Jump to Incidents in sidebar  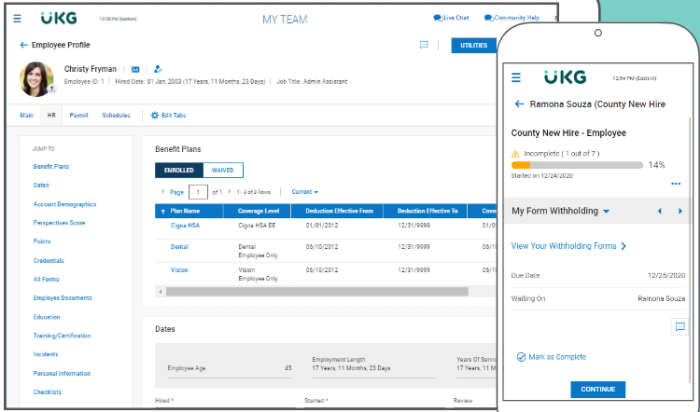click(x=46, y=354)
